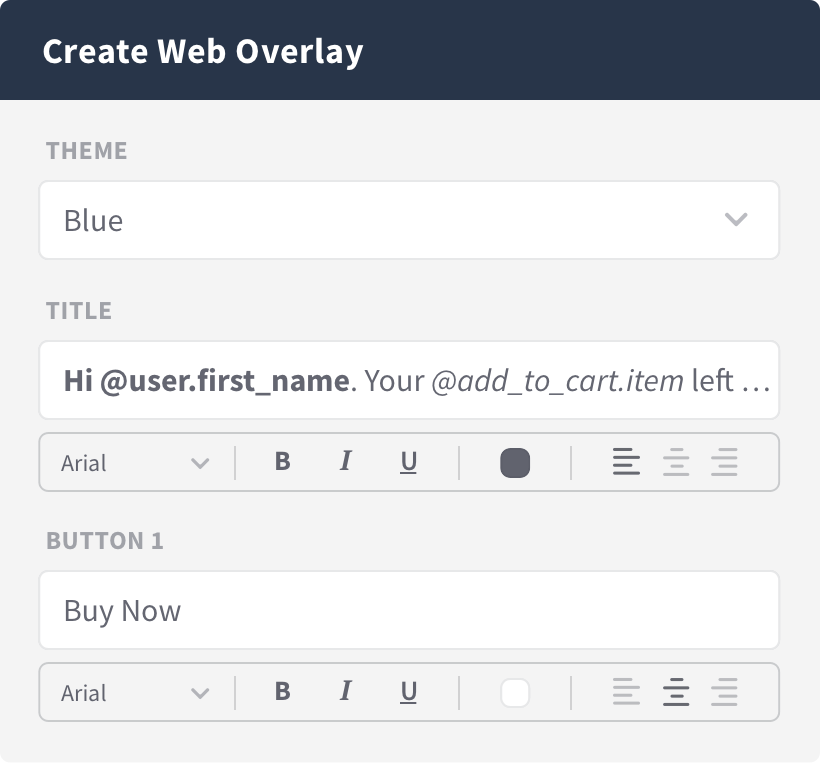Click the Title text field

409,380
